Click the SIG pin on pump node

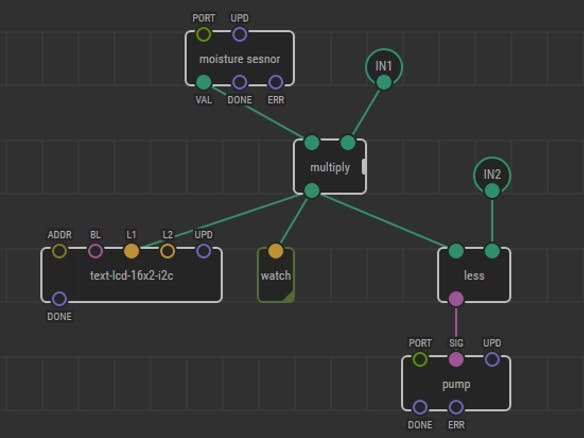coord(456,359)
